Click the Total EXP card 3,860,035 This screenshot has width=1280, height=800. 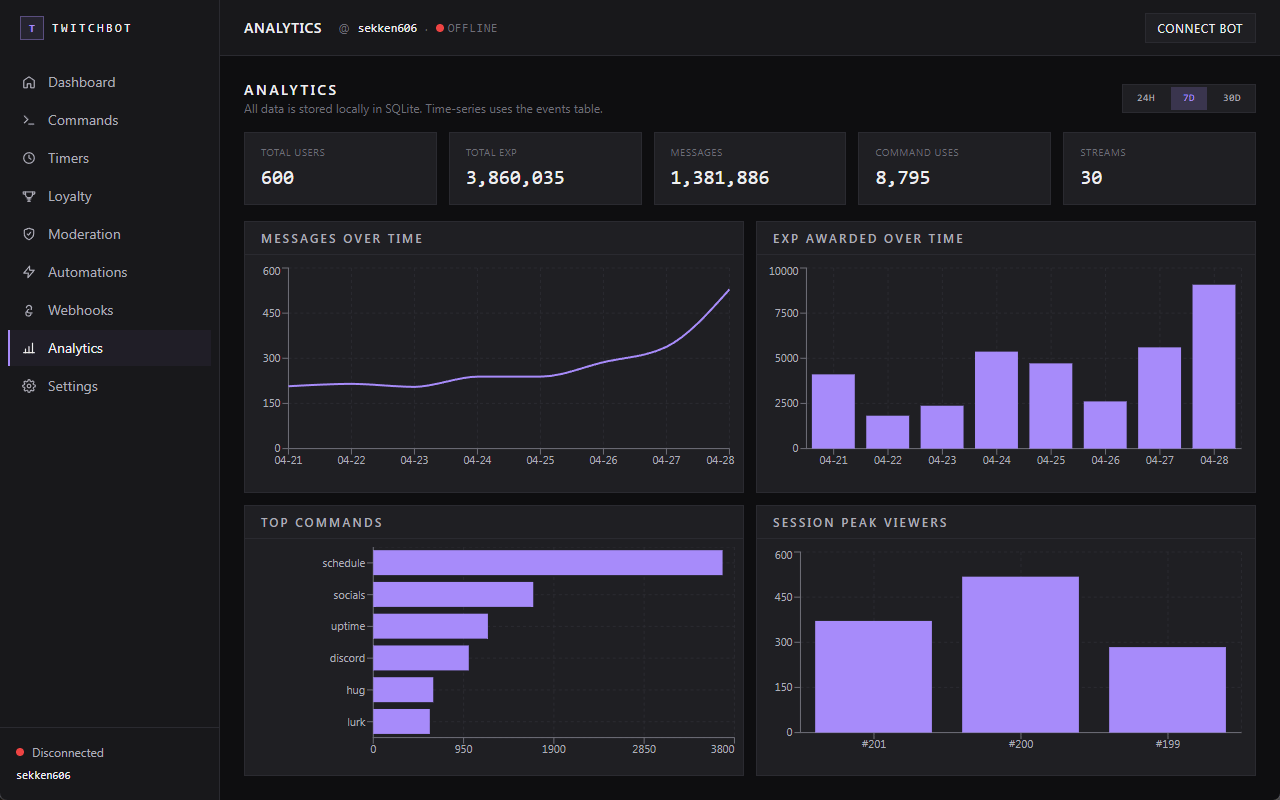(545, 169)
